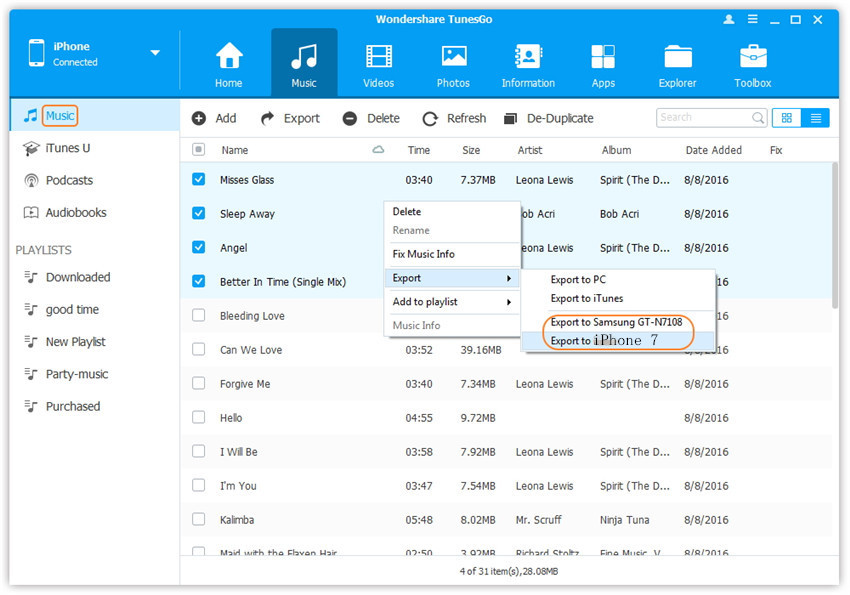Expand the Export submenu arrow
850x595 pixels.
coord(508,278)
